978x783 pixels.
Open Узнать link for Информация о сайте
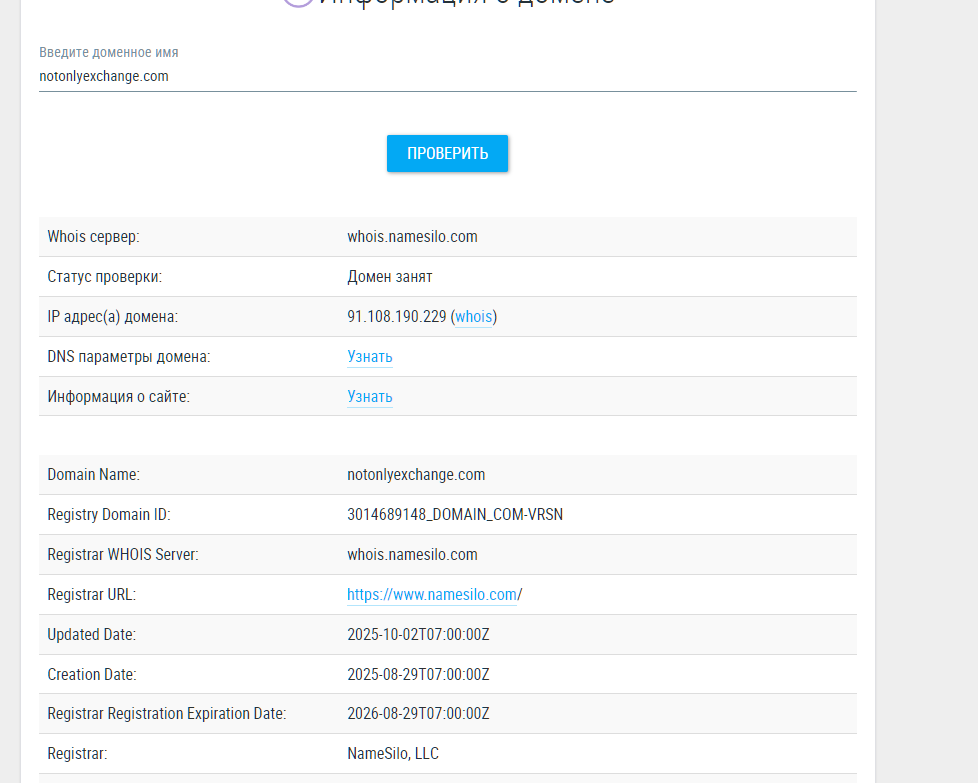[369, 396]
